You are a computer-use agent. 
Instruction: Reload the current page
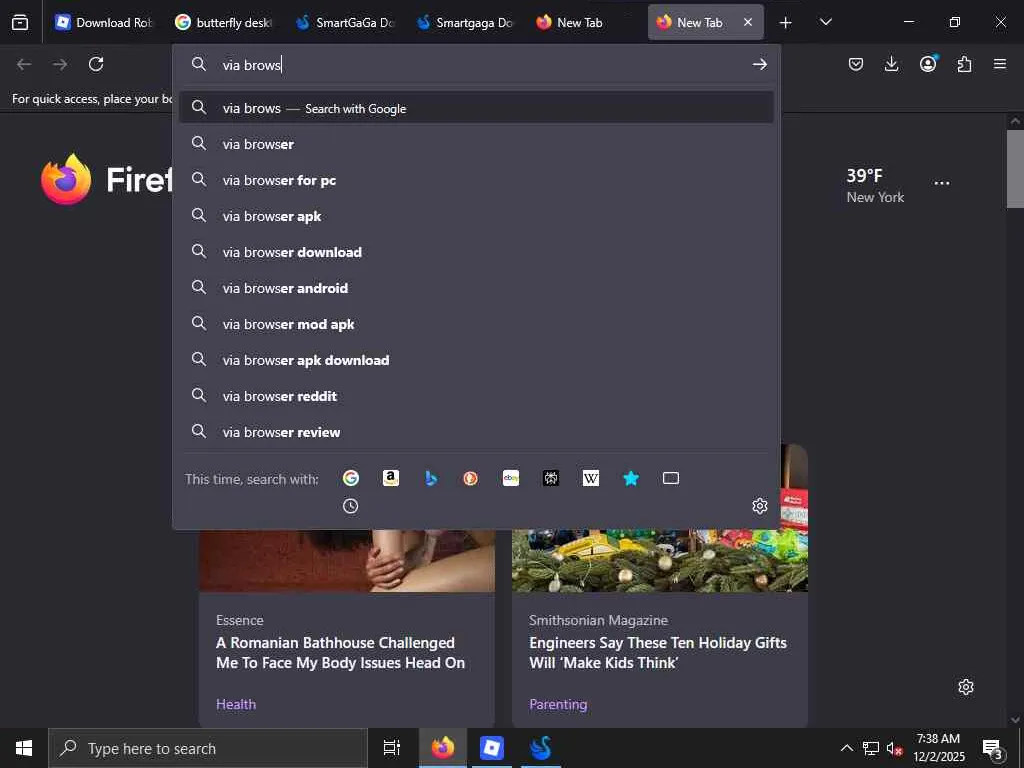96,64
